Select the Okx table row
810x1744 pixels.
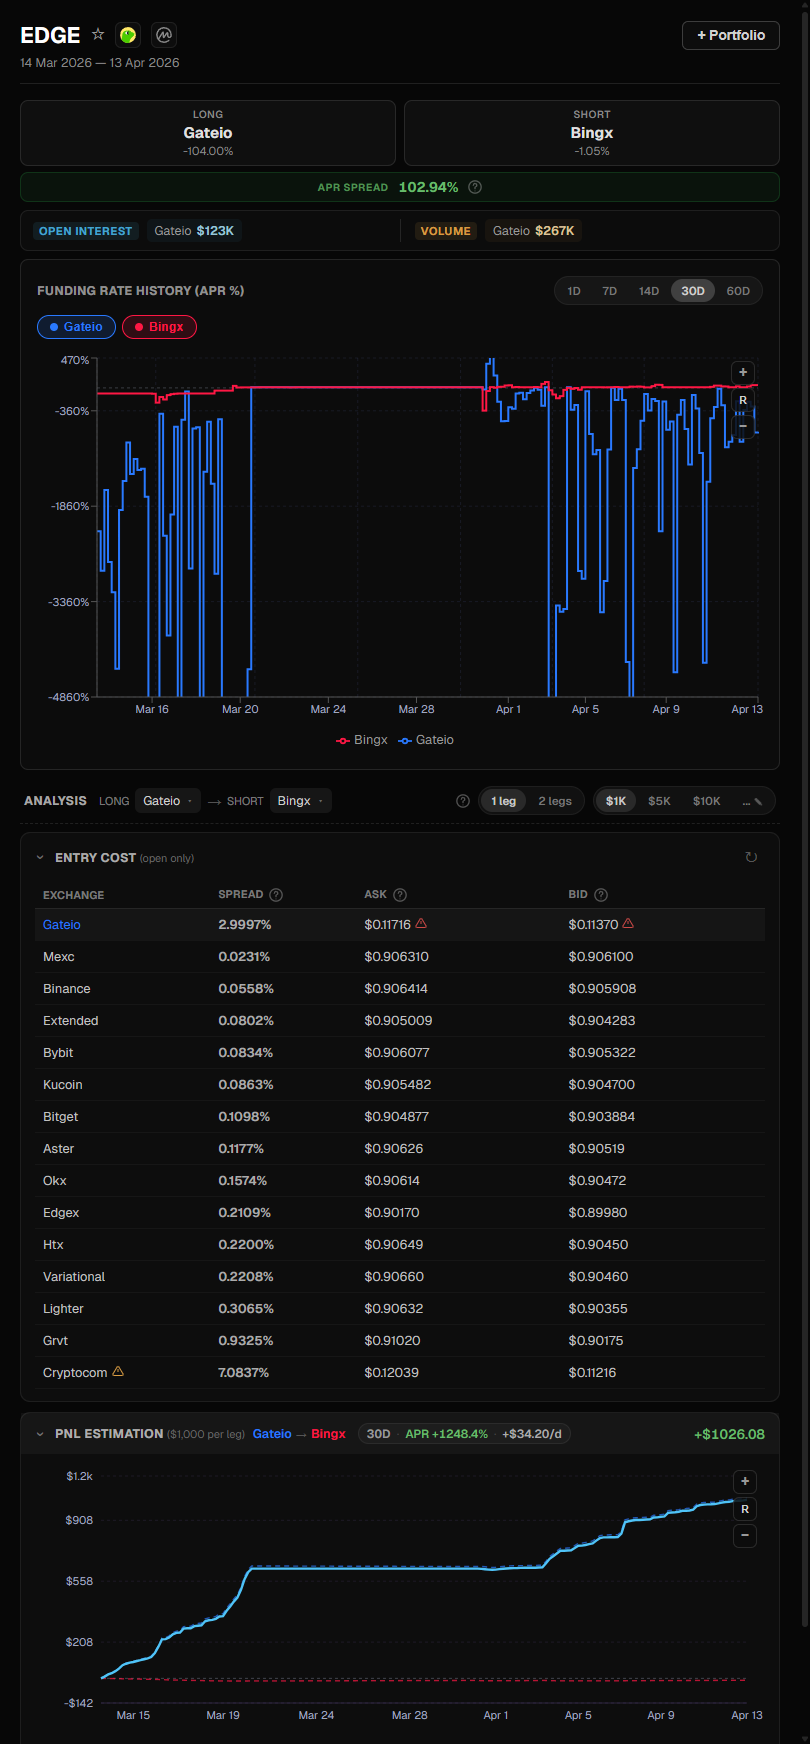pyautogui.click(x=400, y=1181)
